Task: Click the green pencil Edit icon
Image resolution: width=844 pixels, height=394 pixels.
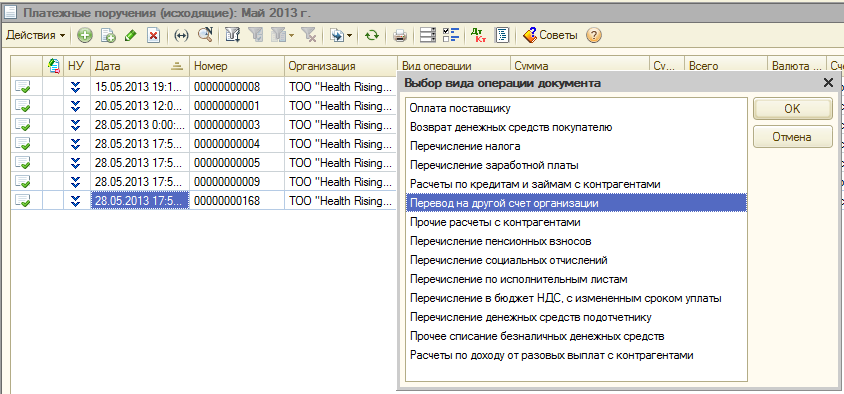Action: click(x=131, y=36)
